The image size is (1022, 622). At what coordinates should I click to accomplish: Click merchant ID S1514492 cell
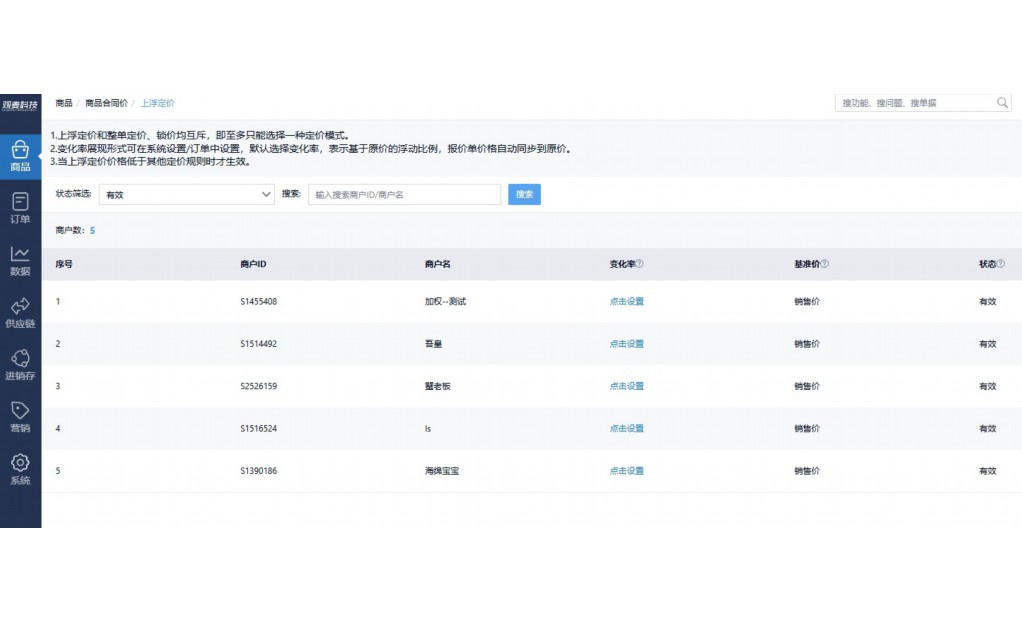258,344
